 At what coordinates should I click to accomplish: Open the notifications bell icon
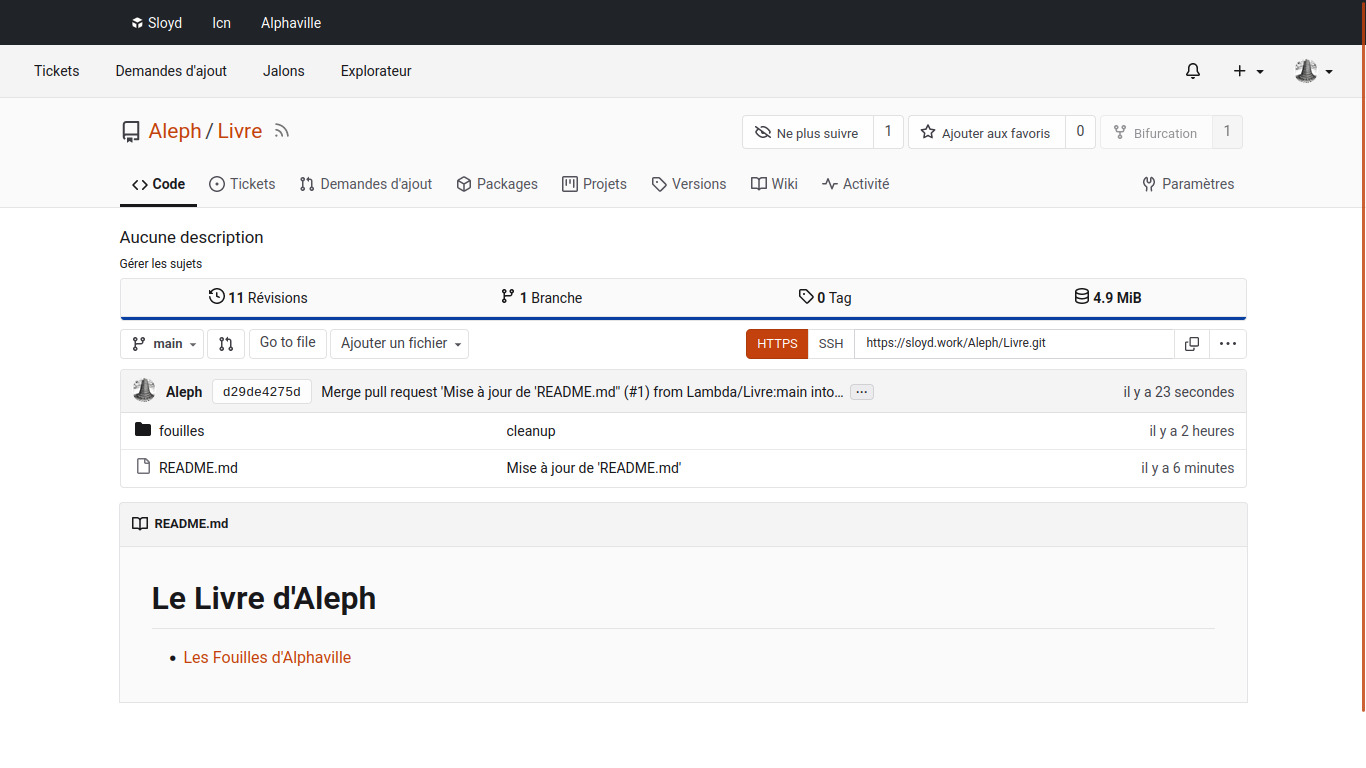point(1192,71)
